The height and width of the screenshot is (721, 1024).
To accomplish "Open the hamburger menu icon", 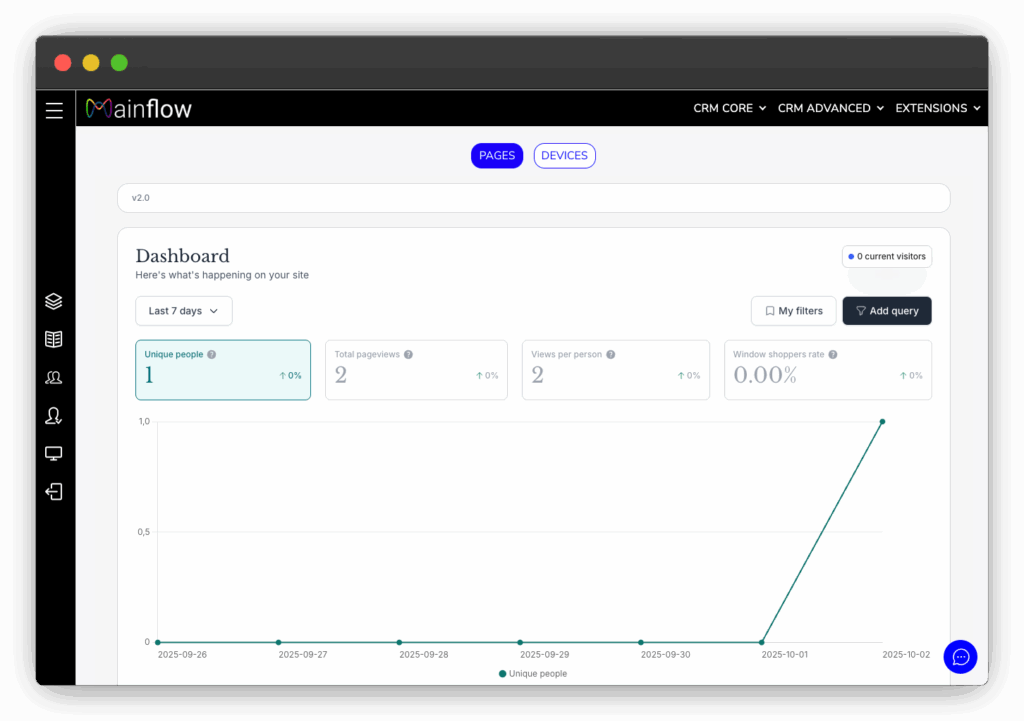I will tap(54, 110).
